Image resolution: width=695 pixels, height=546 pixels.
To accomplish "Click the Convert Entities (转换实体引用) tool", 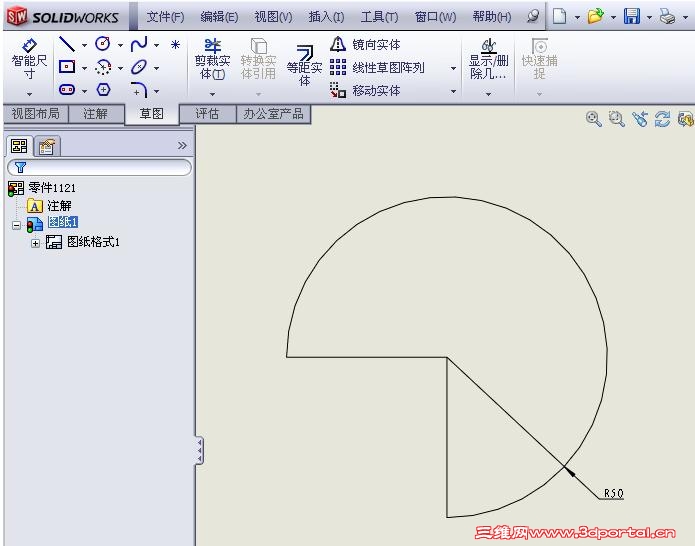I will tap(258, 59).
